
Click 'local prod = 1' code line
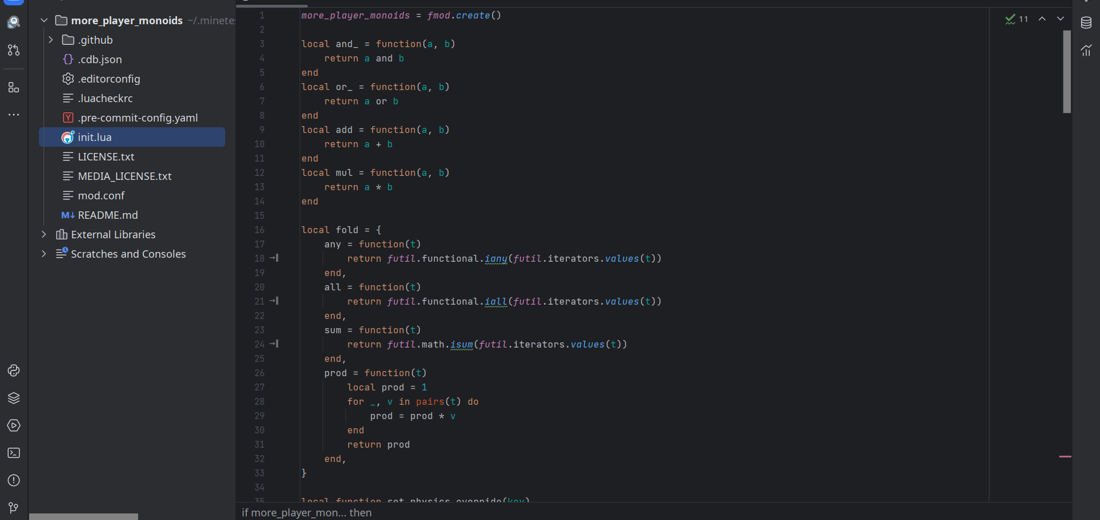tap(387, 387)
